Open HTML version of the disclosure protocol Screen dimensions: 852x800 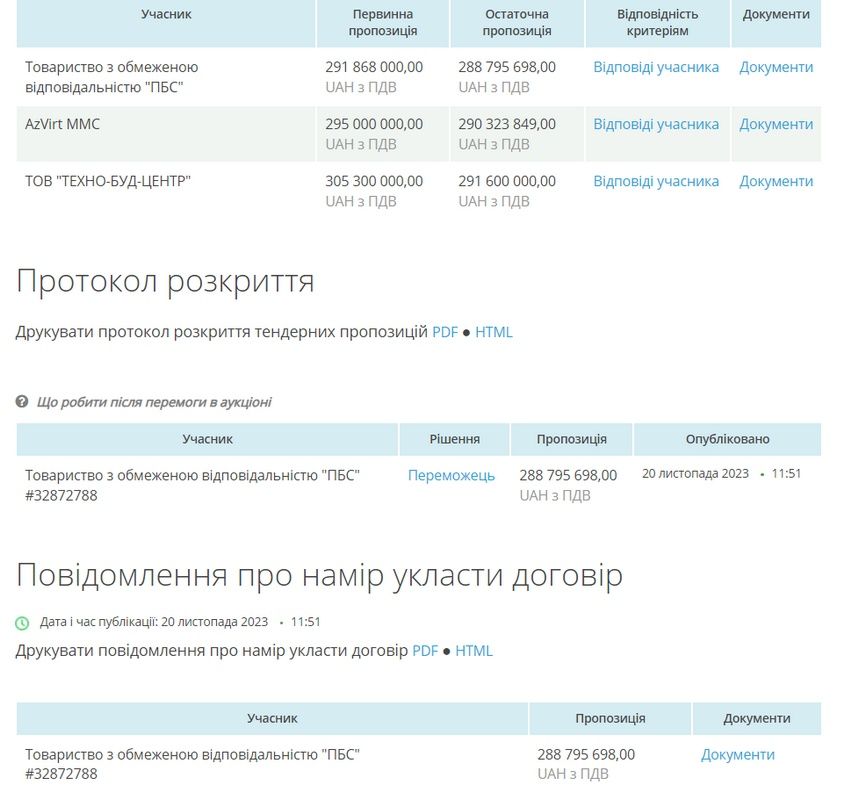[494, 331]
